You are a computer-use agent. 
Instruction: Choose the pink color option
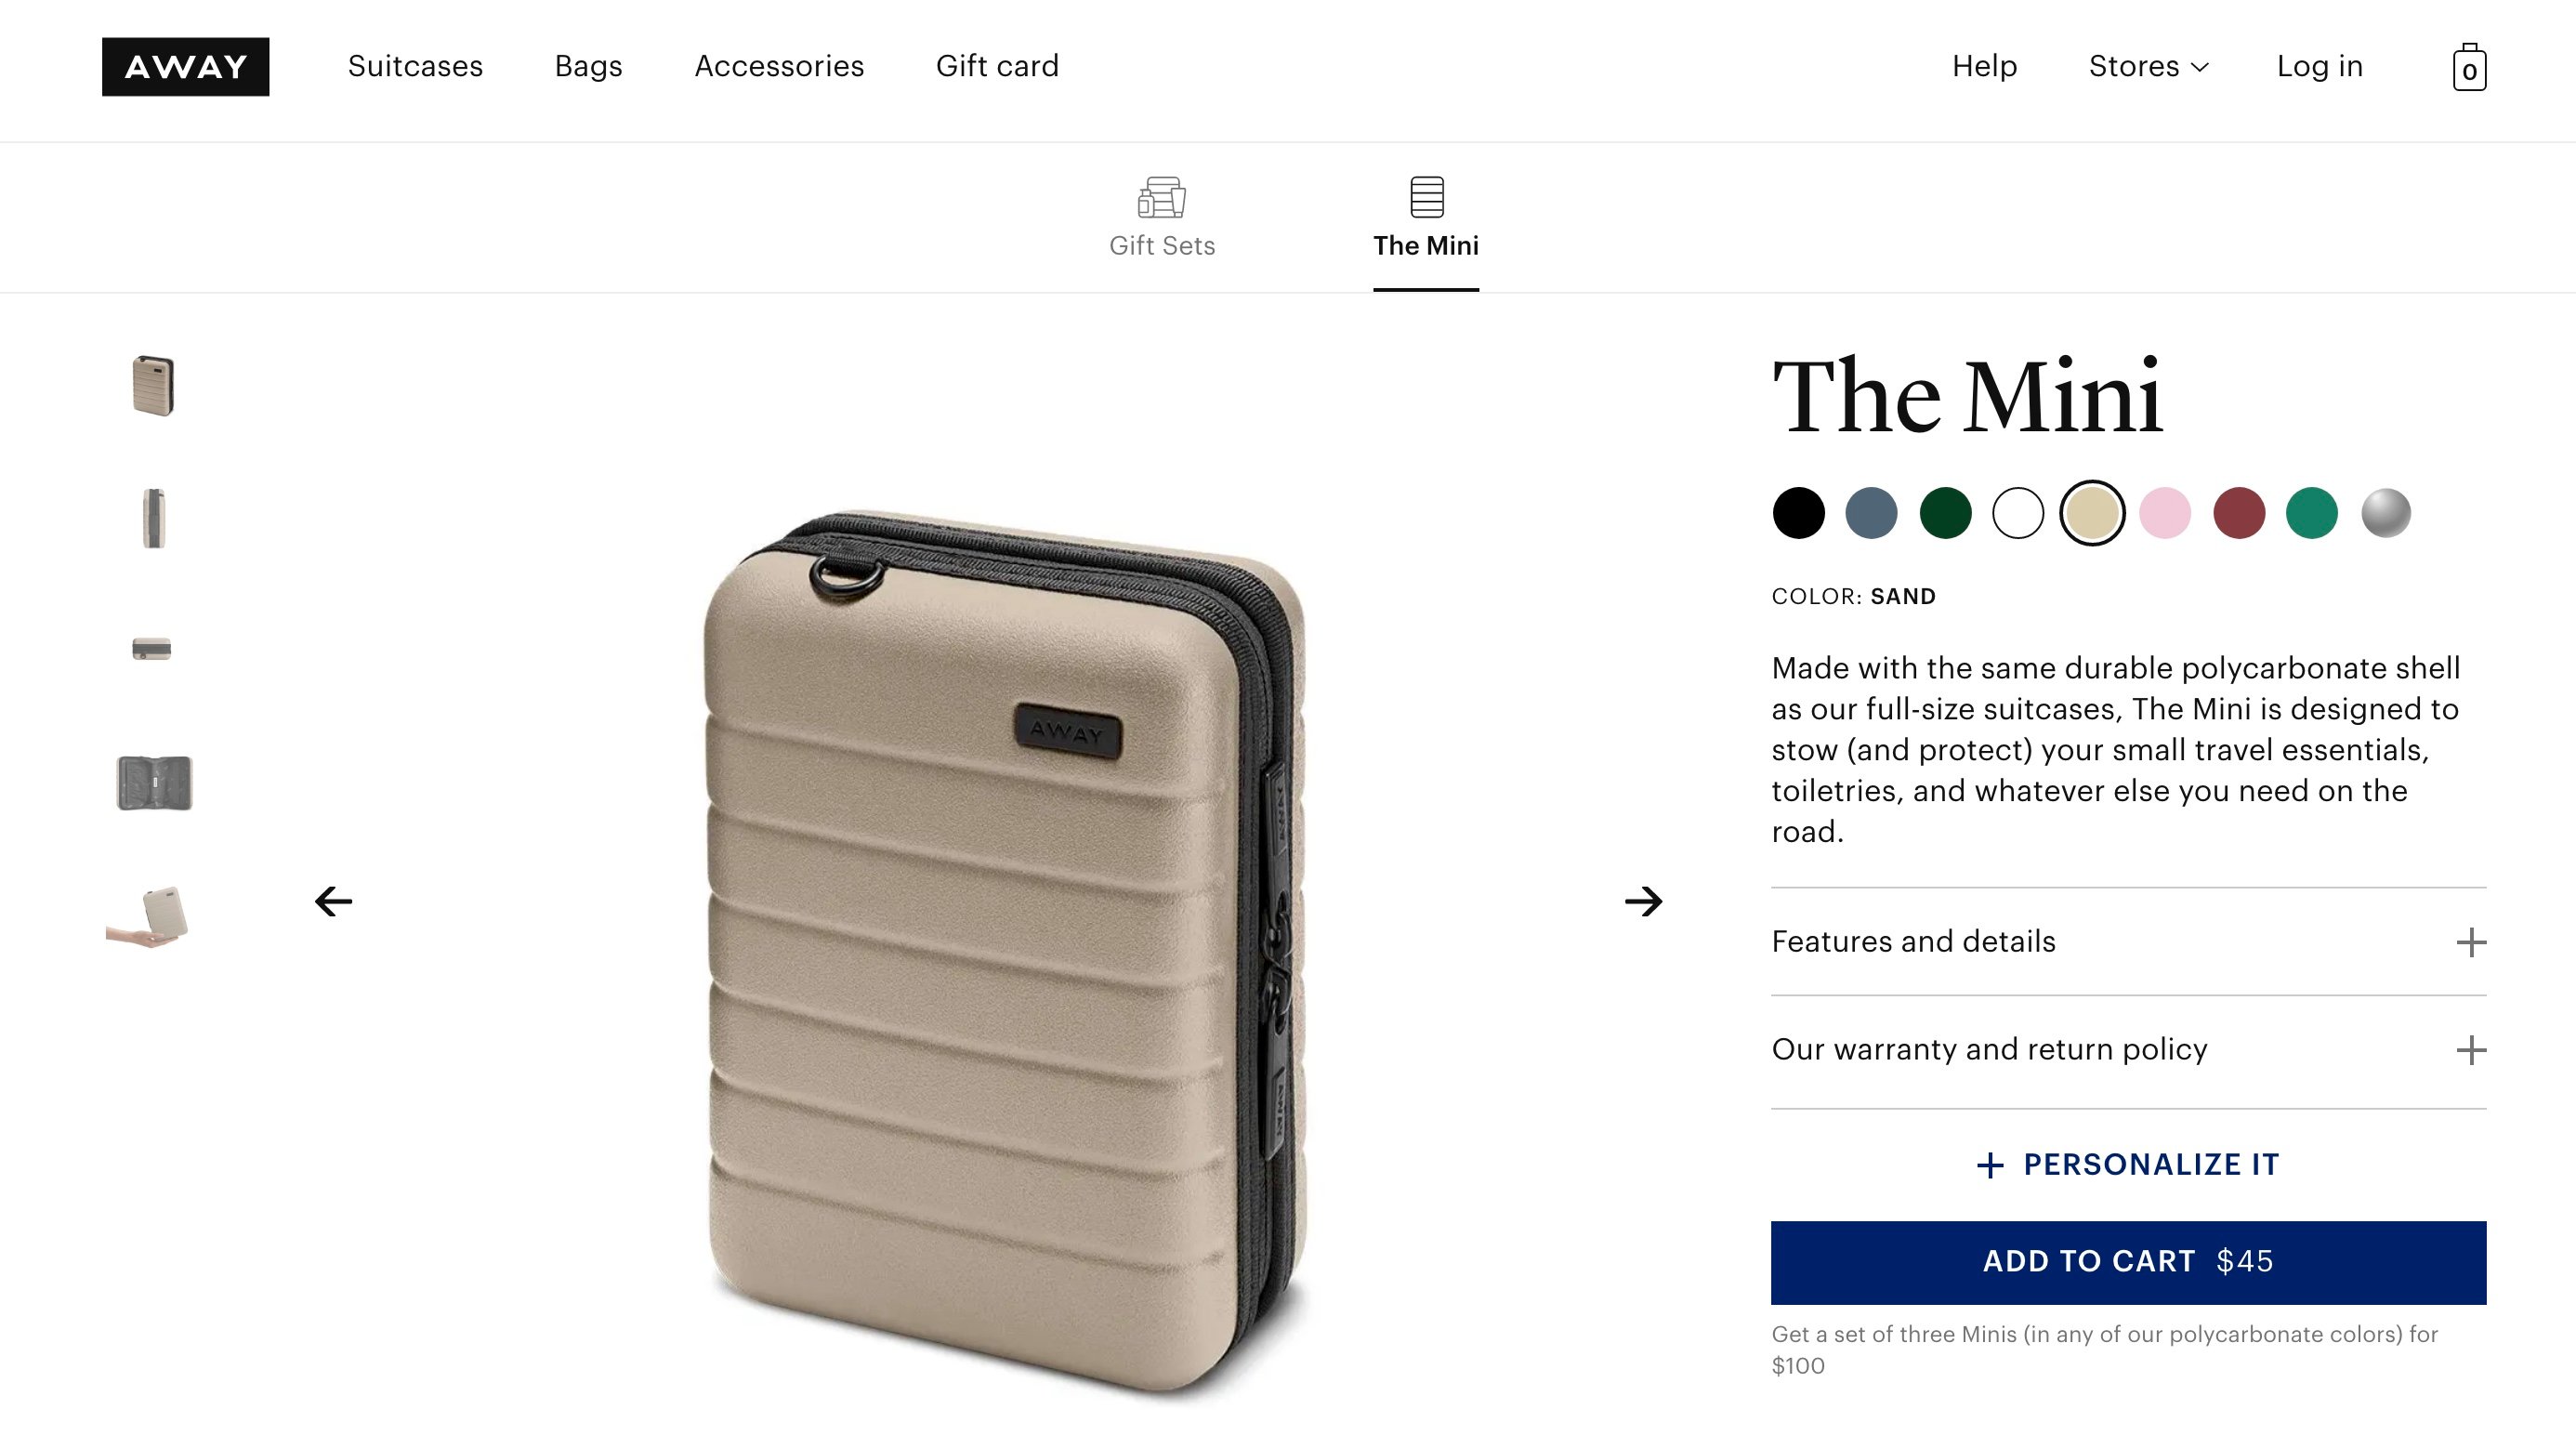[2165, 513]
